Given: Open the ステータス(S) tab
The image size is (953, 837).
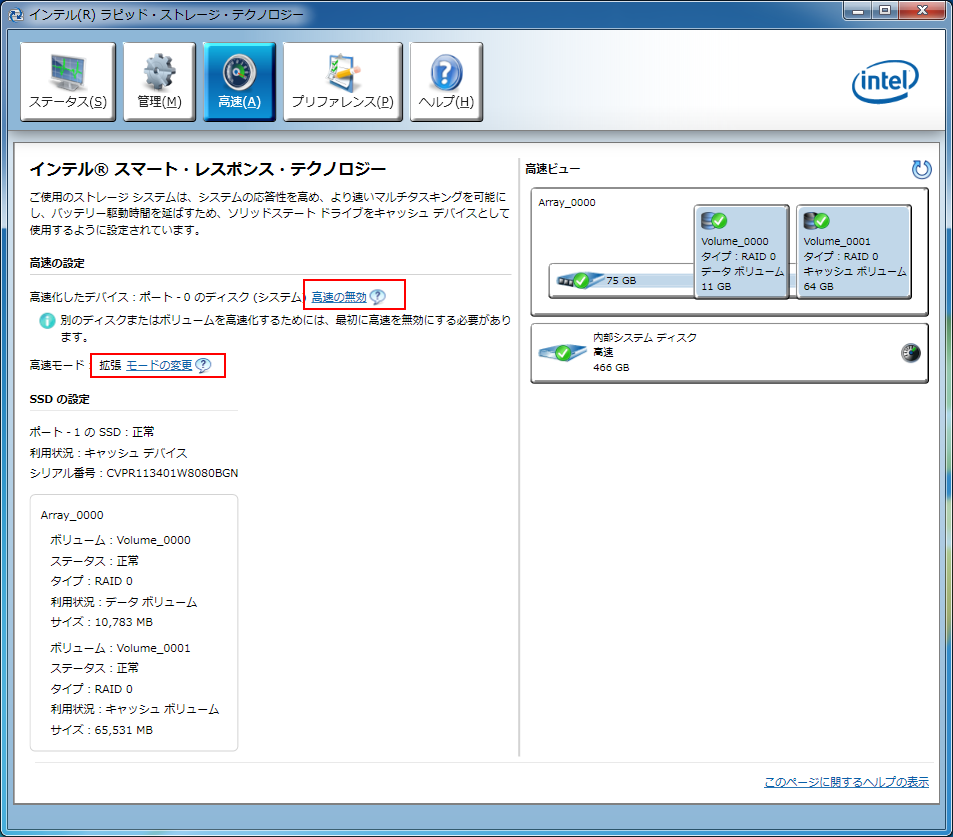Looking at the screenshot, I should [67, 82].
